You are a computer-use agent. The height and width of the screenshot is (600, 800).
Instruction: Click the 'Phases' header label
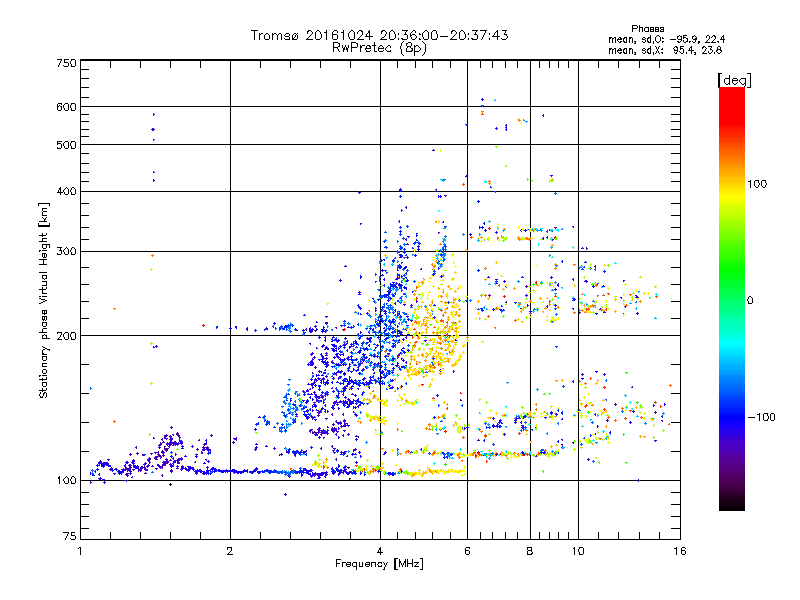pyautogui.click(x=647, y=29)
